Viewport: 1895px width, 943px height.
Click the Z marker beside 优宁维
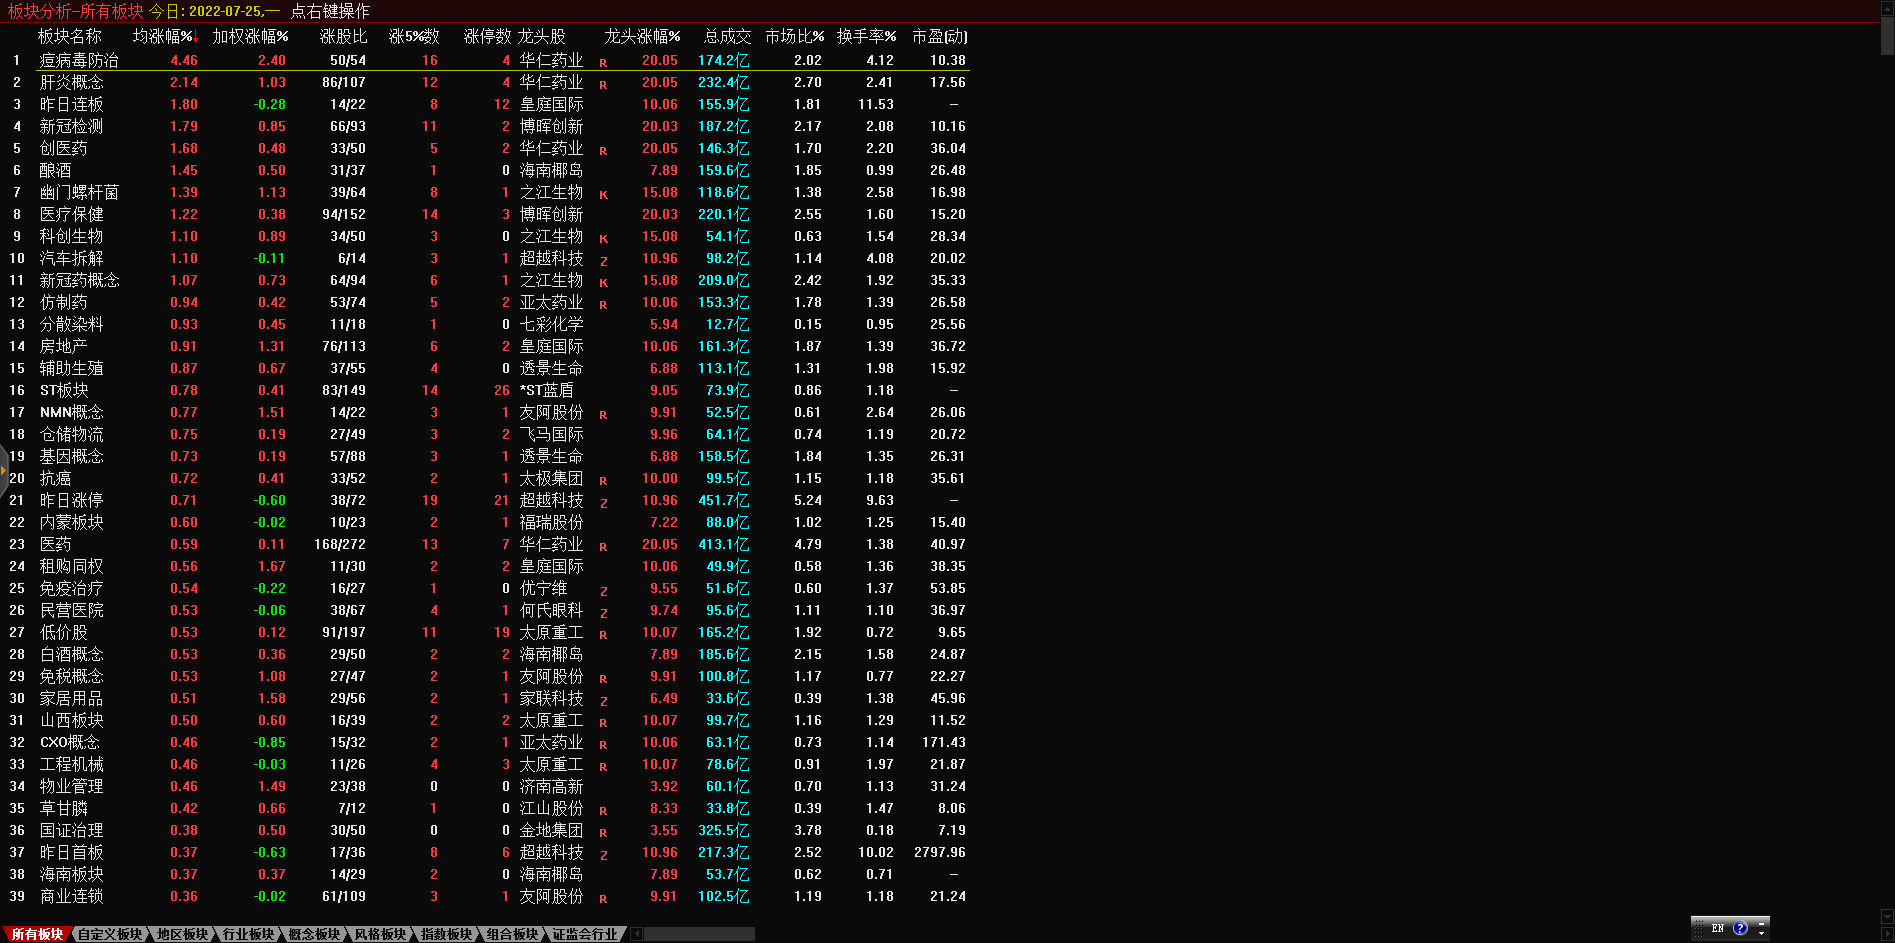pyautogui.click(x=603, y=590)
